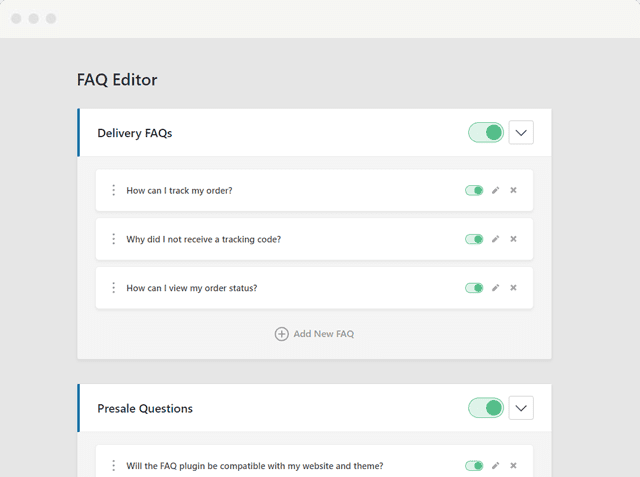
Task: Switch off the order status FAQ toggle
Action: click(474, 288)
